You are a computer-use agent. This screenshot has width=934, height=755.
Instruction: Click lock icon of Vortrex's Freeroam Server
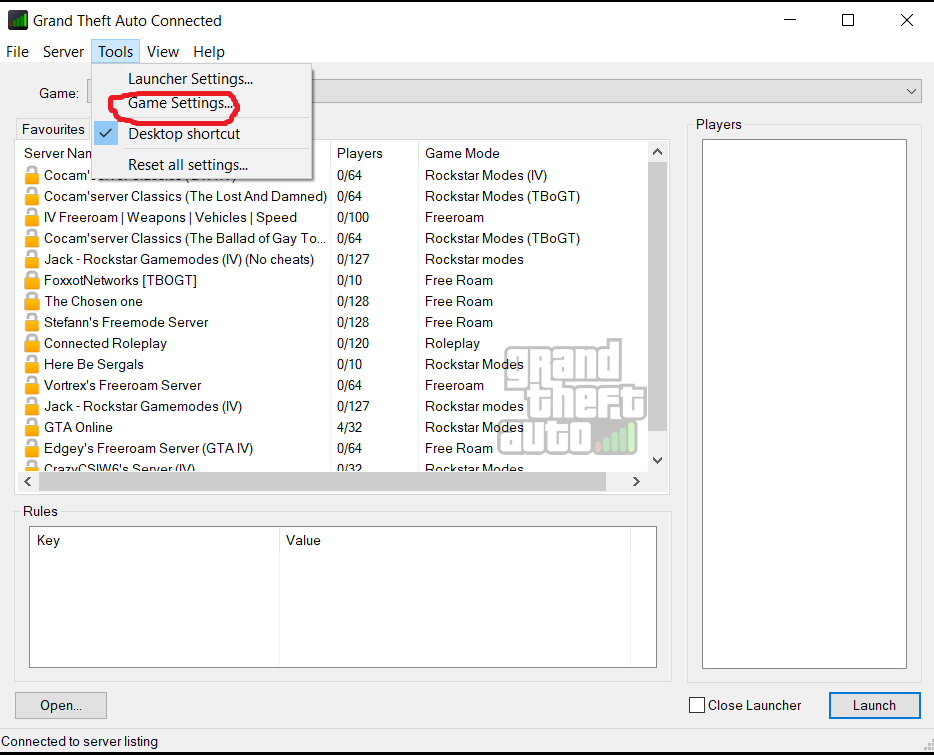click(x=32, y=386)
